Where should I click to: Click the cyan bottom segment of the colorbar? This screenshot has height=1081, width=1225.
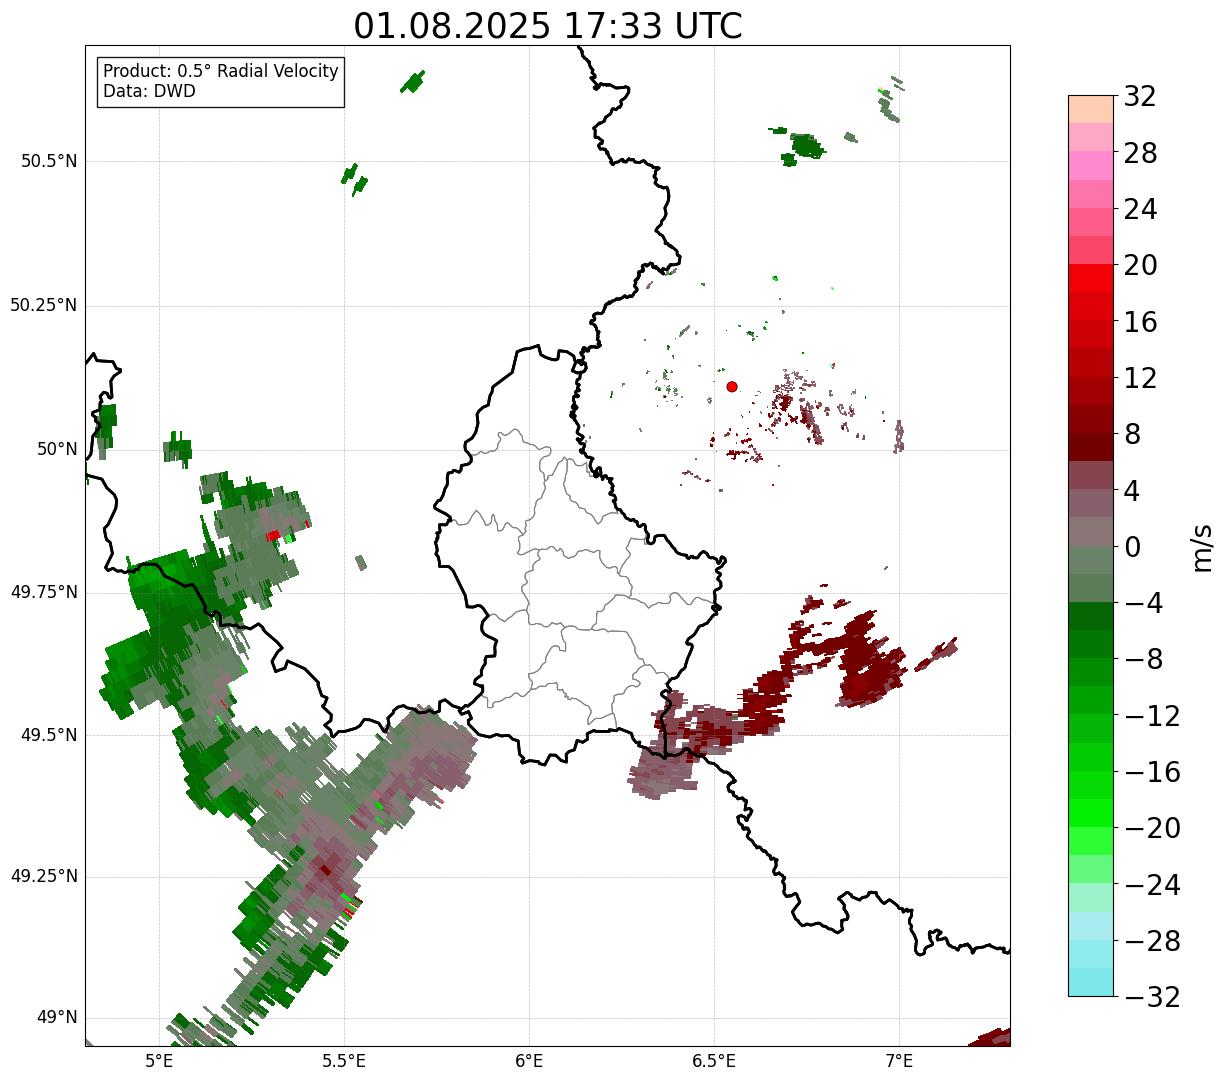point(1091,982)
